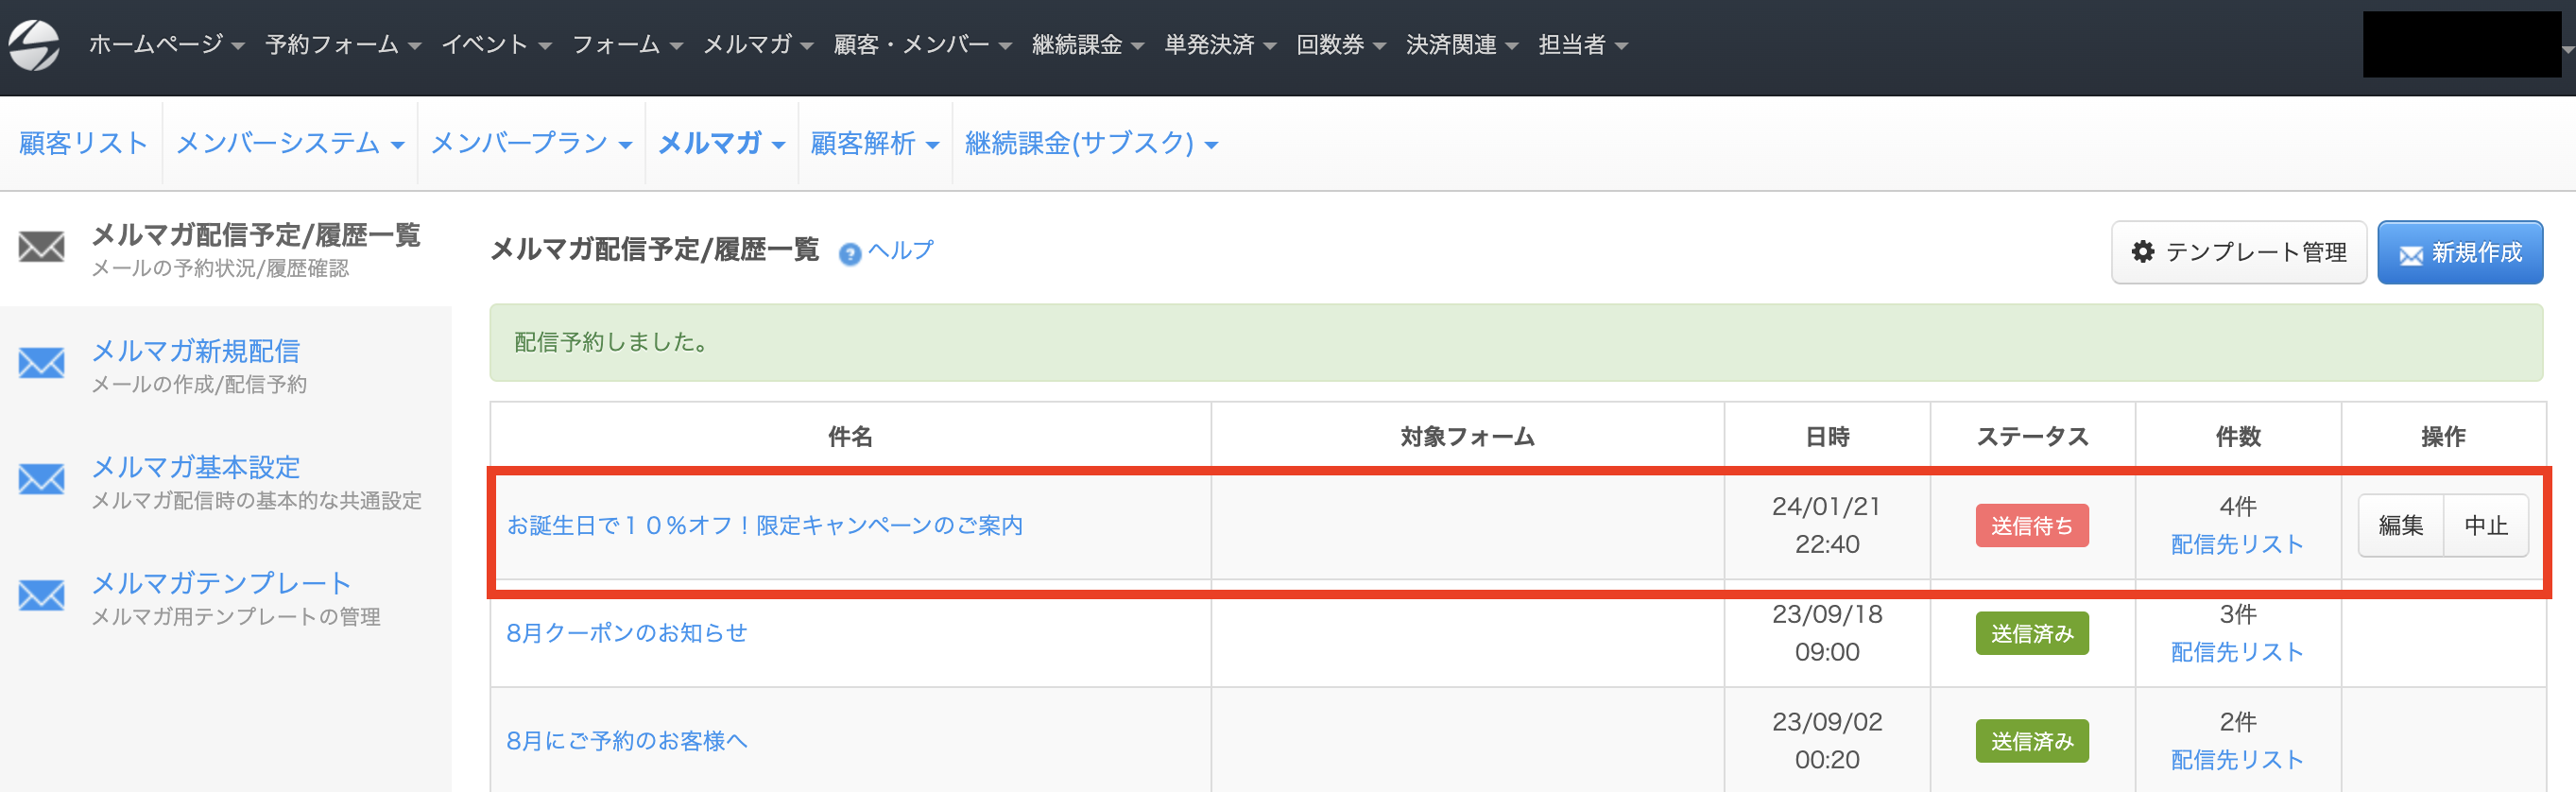Expand 継続課金(サブスク) dropdown in sub navigation
The image size is (2576, 792).
1090,144
